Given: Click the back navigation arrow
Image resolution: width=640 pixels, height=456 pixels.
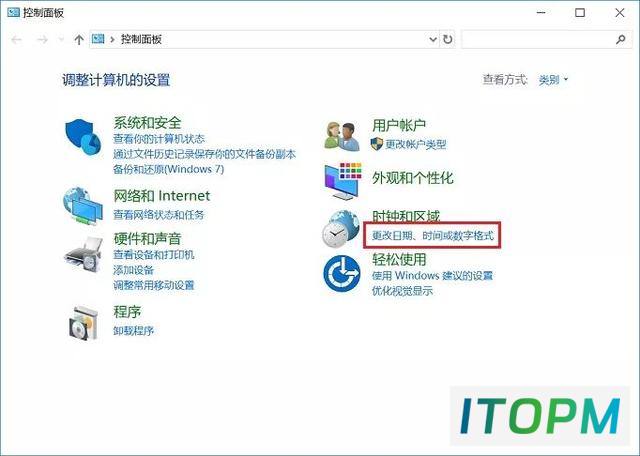Looking at the screenshot, I should click(17, 40).
